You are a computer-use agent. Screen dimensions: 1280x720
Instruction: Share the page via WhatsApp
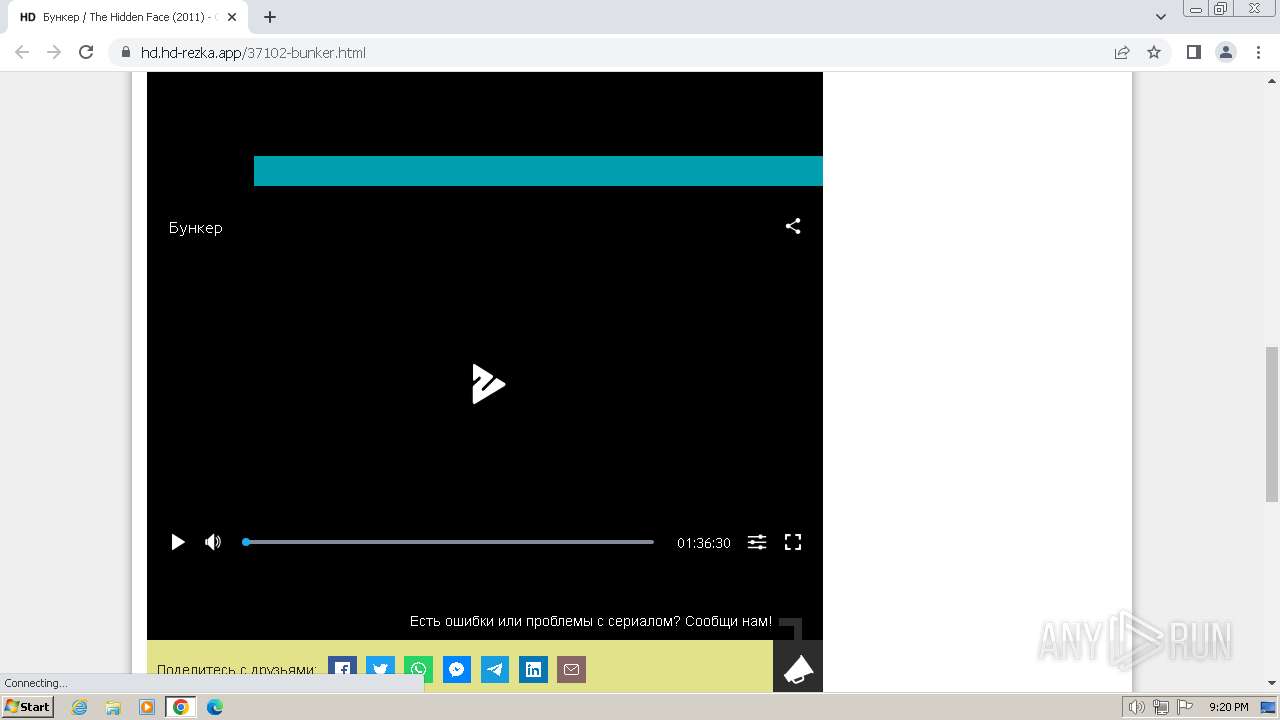point(418,669)
